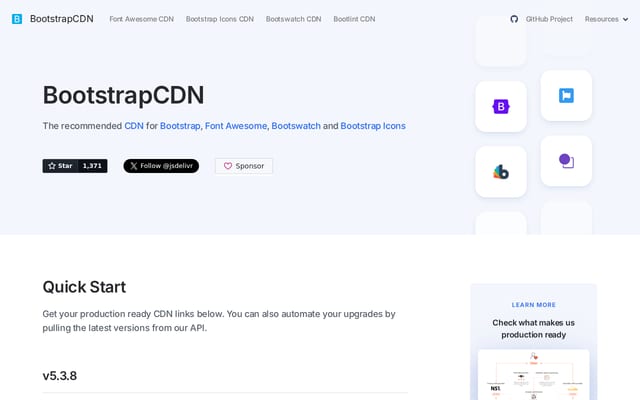Viewport: 640px width, 400px height.
Task: Open the GitHub Project link
Action: (549, 19)
